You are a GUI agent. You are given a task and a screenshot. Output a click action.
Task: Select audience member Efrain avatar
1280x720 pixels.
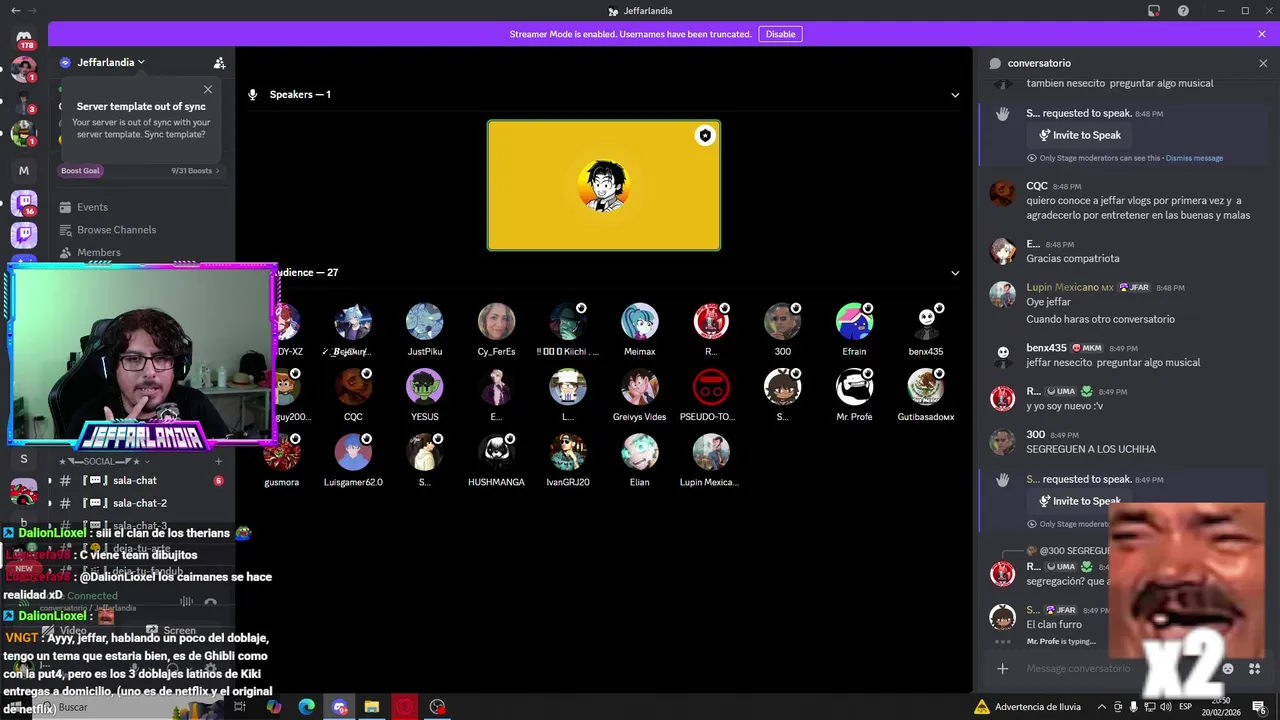point(855,322)
